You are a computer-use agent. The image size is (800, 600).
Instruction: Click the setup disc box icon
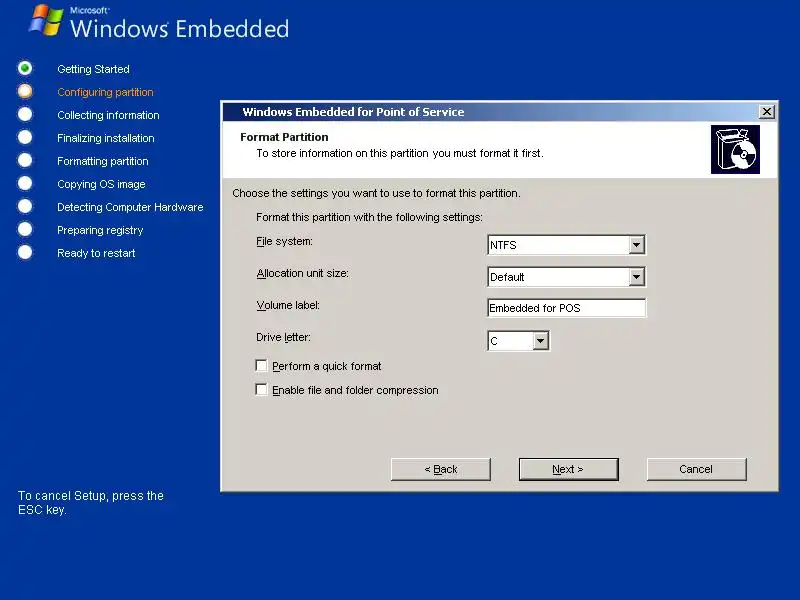click(735, 149)
